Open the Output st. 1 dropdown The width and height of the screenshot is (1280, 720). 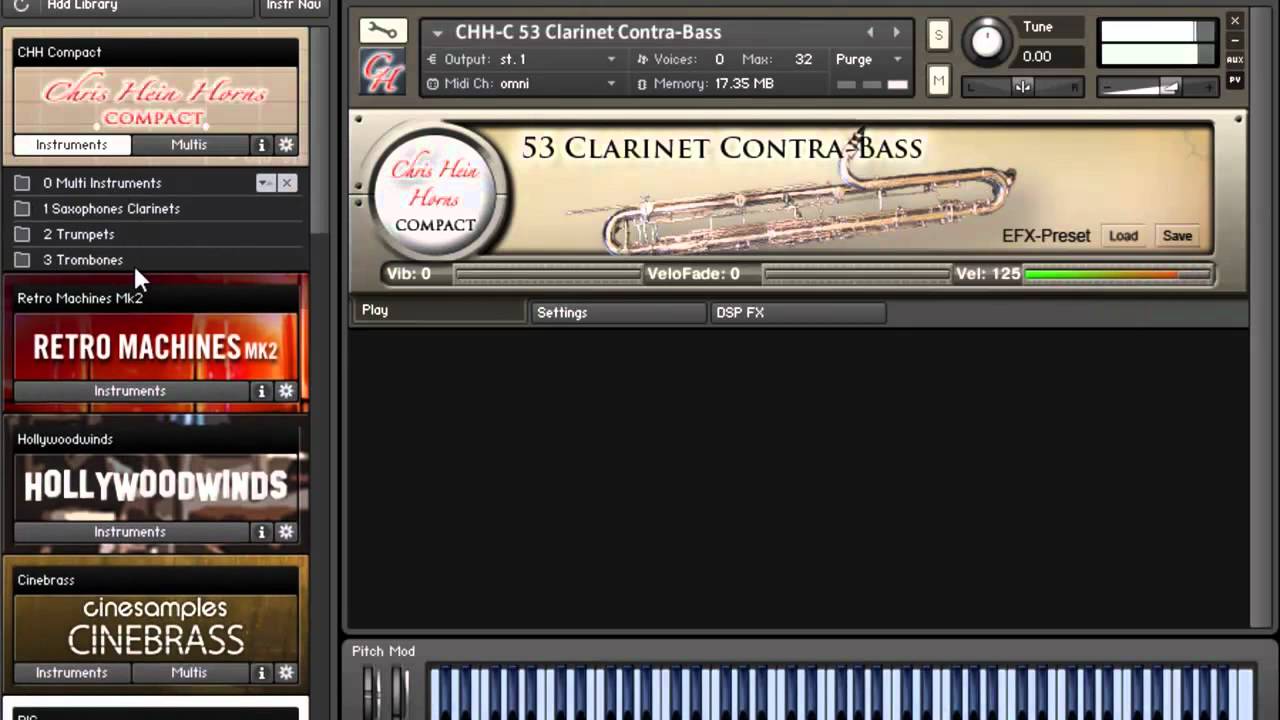coord(611,60)
